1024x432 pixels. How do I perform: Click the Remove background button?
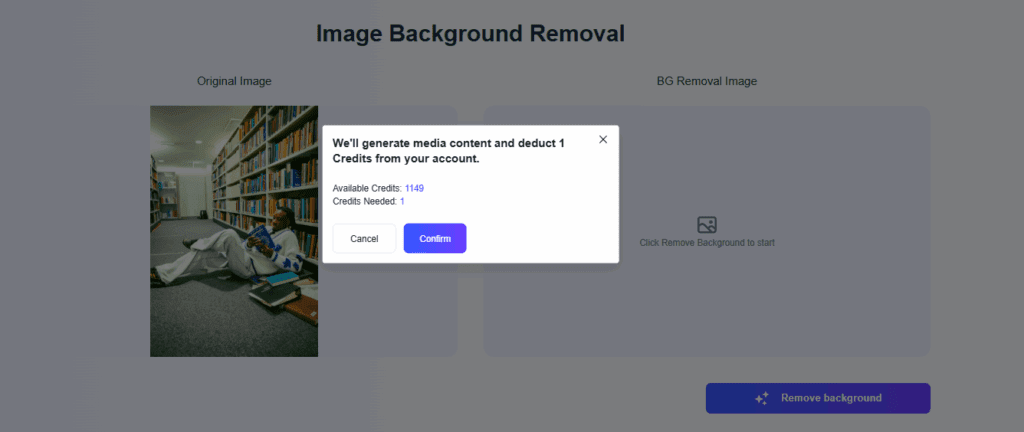tap(818, 398)
